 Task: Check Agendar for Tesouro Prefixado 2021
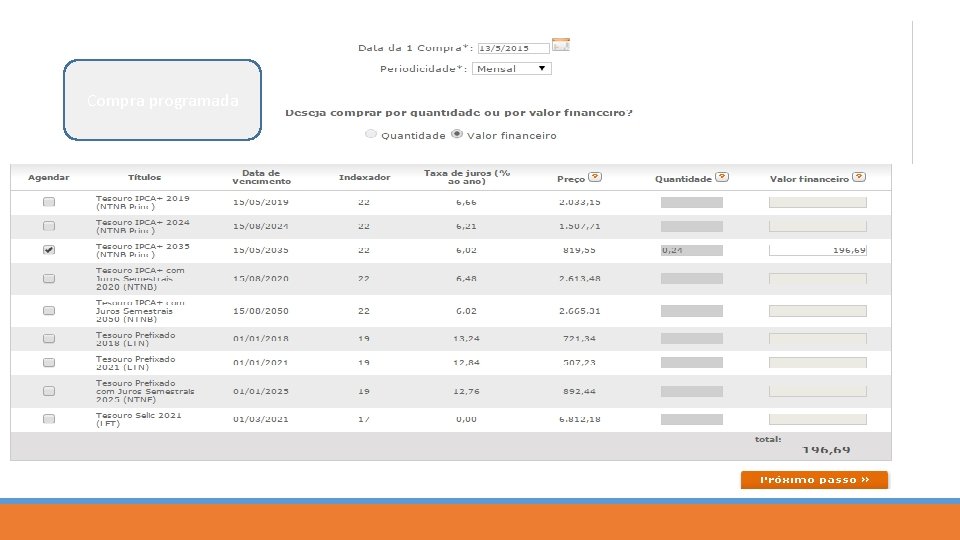click(x=49, y=362)
